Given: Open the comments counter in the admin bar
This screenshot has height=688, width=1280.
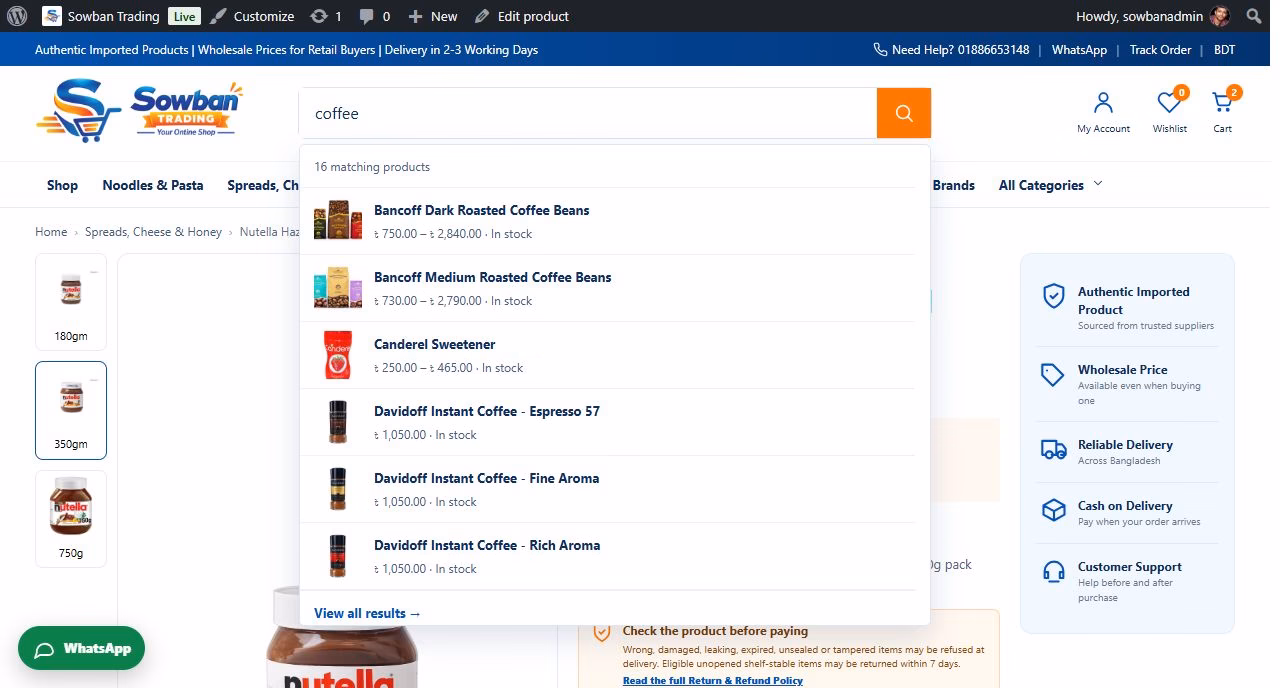Looking at the screenshot, I should pyautogui.click(x=375, y=16).
